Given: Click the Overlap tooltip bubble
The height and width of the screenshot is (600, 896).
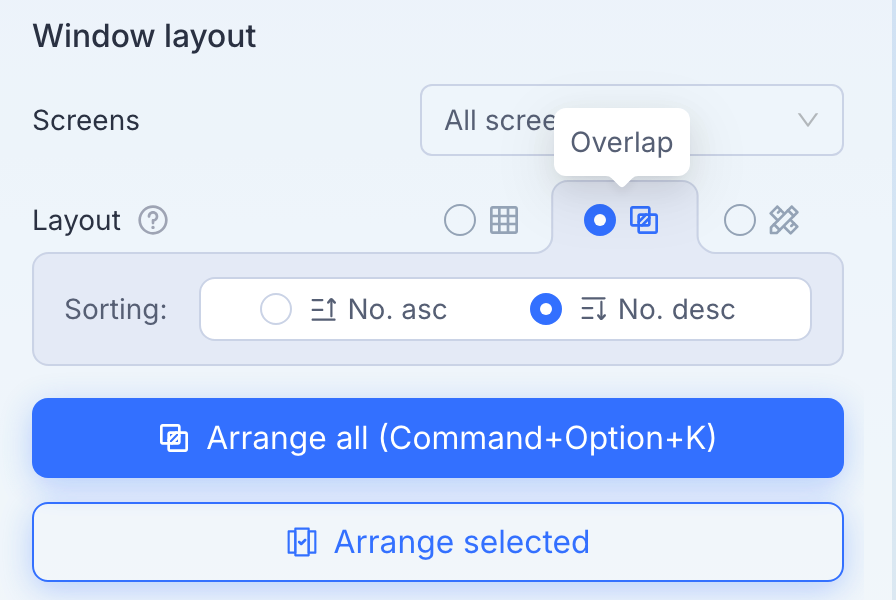Looking at the screenshot, I should tap(622, 142).
